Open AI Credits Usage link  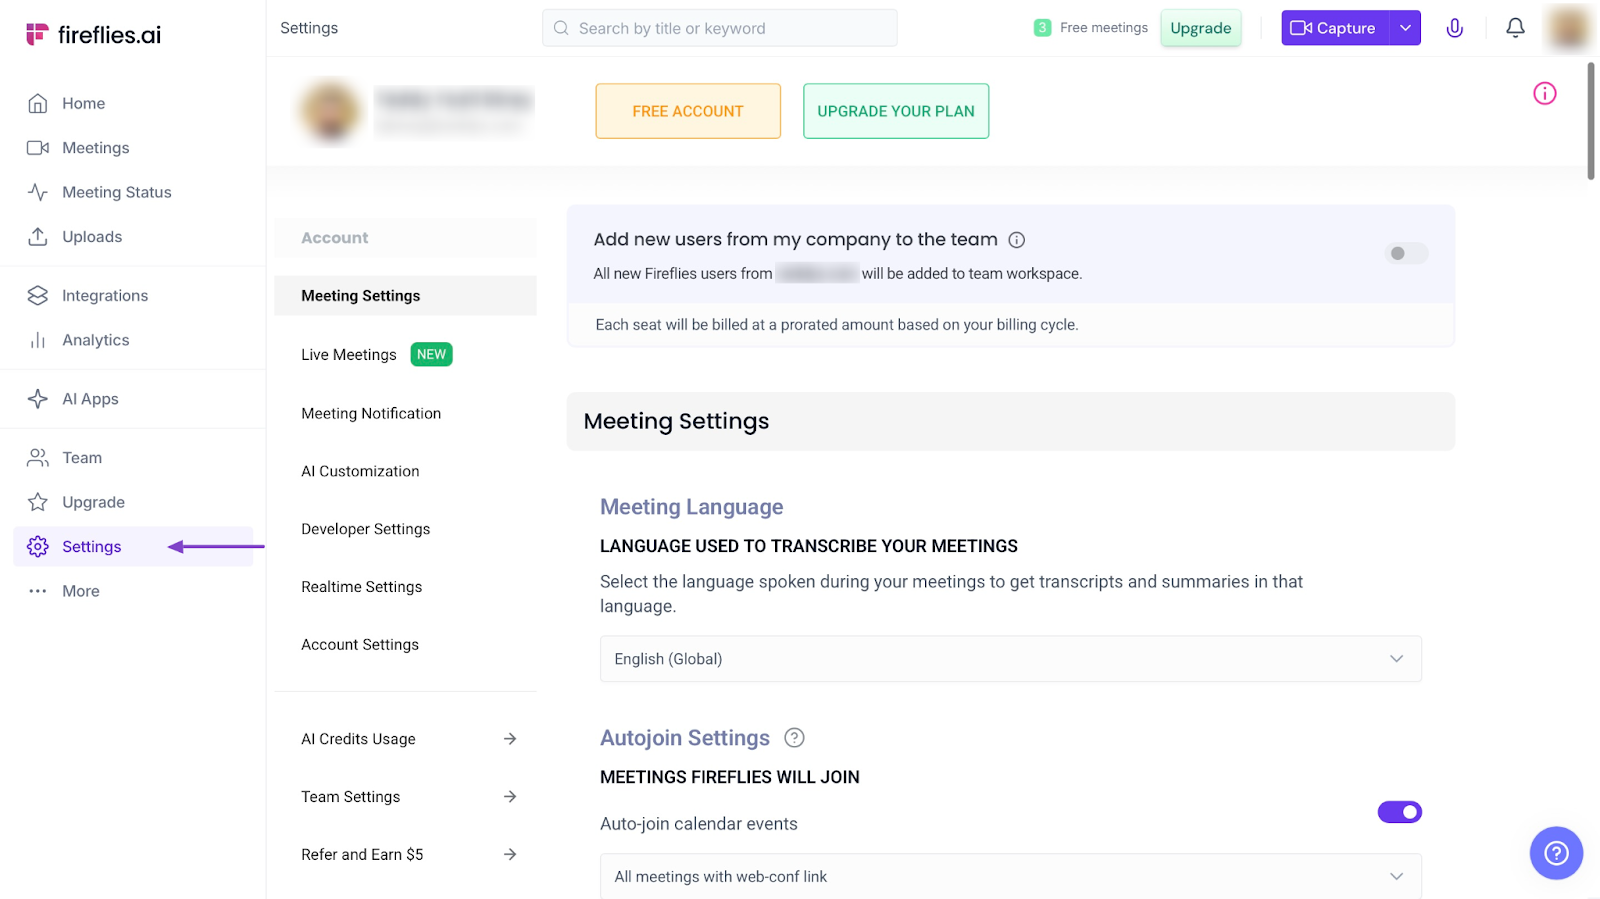coord(358,739)
